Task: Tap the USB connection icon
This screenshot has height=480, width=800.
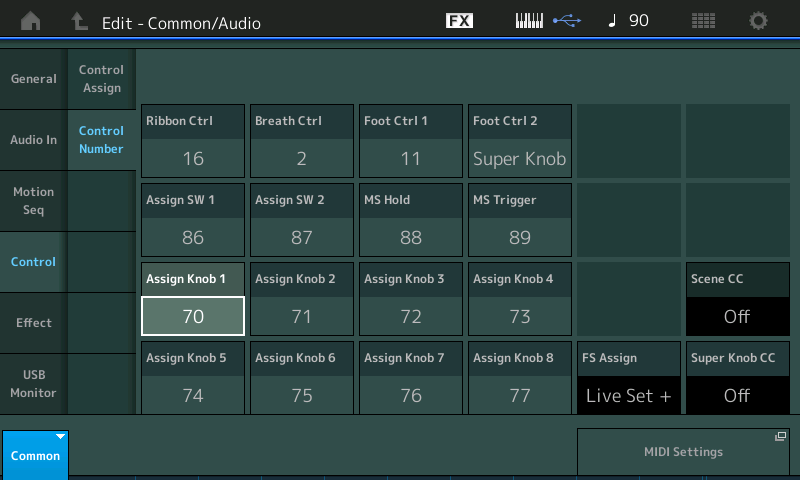Action: pyautogui.click(x=565, y=21)
